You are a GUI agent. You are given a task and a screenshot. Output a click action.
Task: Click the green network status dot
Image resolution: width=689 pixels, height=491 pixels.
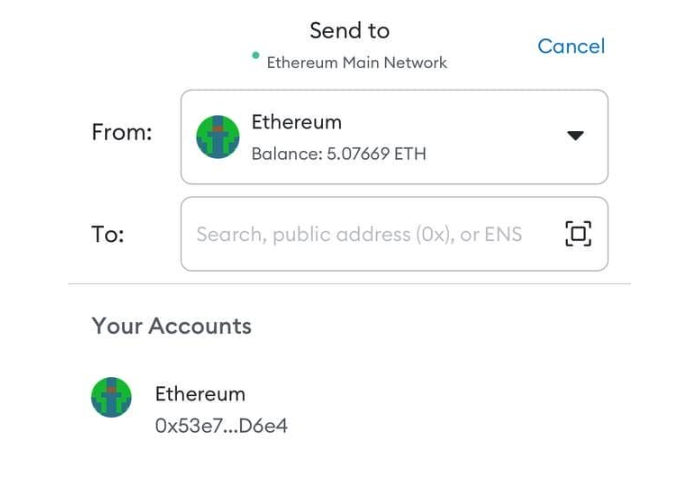pos(256,55)
